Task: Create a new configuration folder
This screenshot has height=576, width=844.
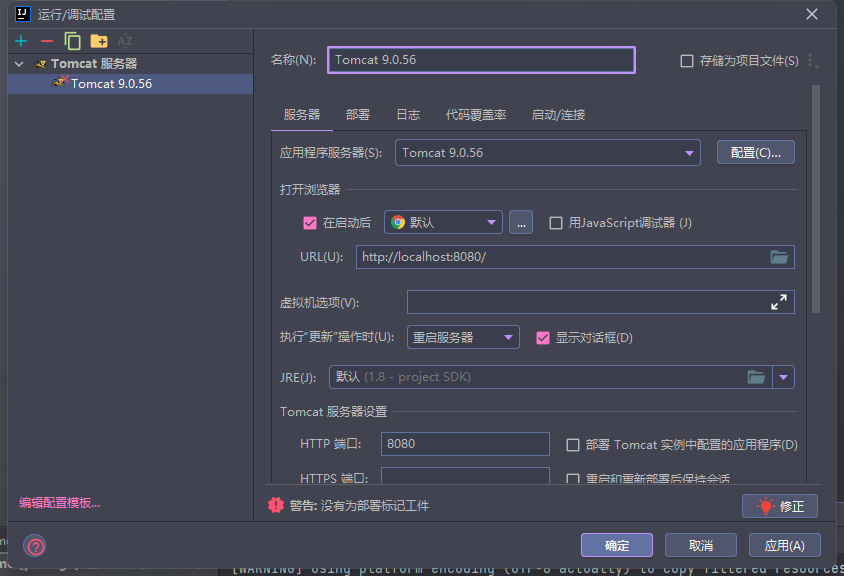Action: coord(99,41)
